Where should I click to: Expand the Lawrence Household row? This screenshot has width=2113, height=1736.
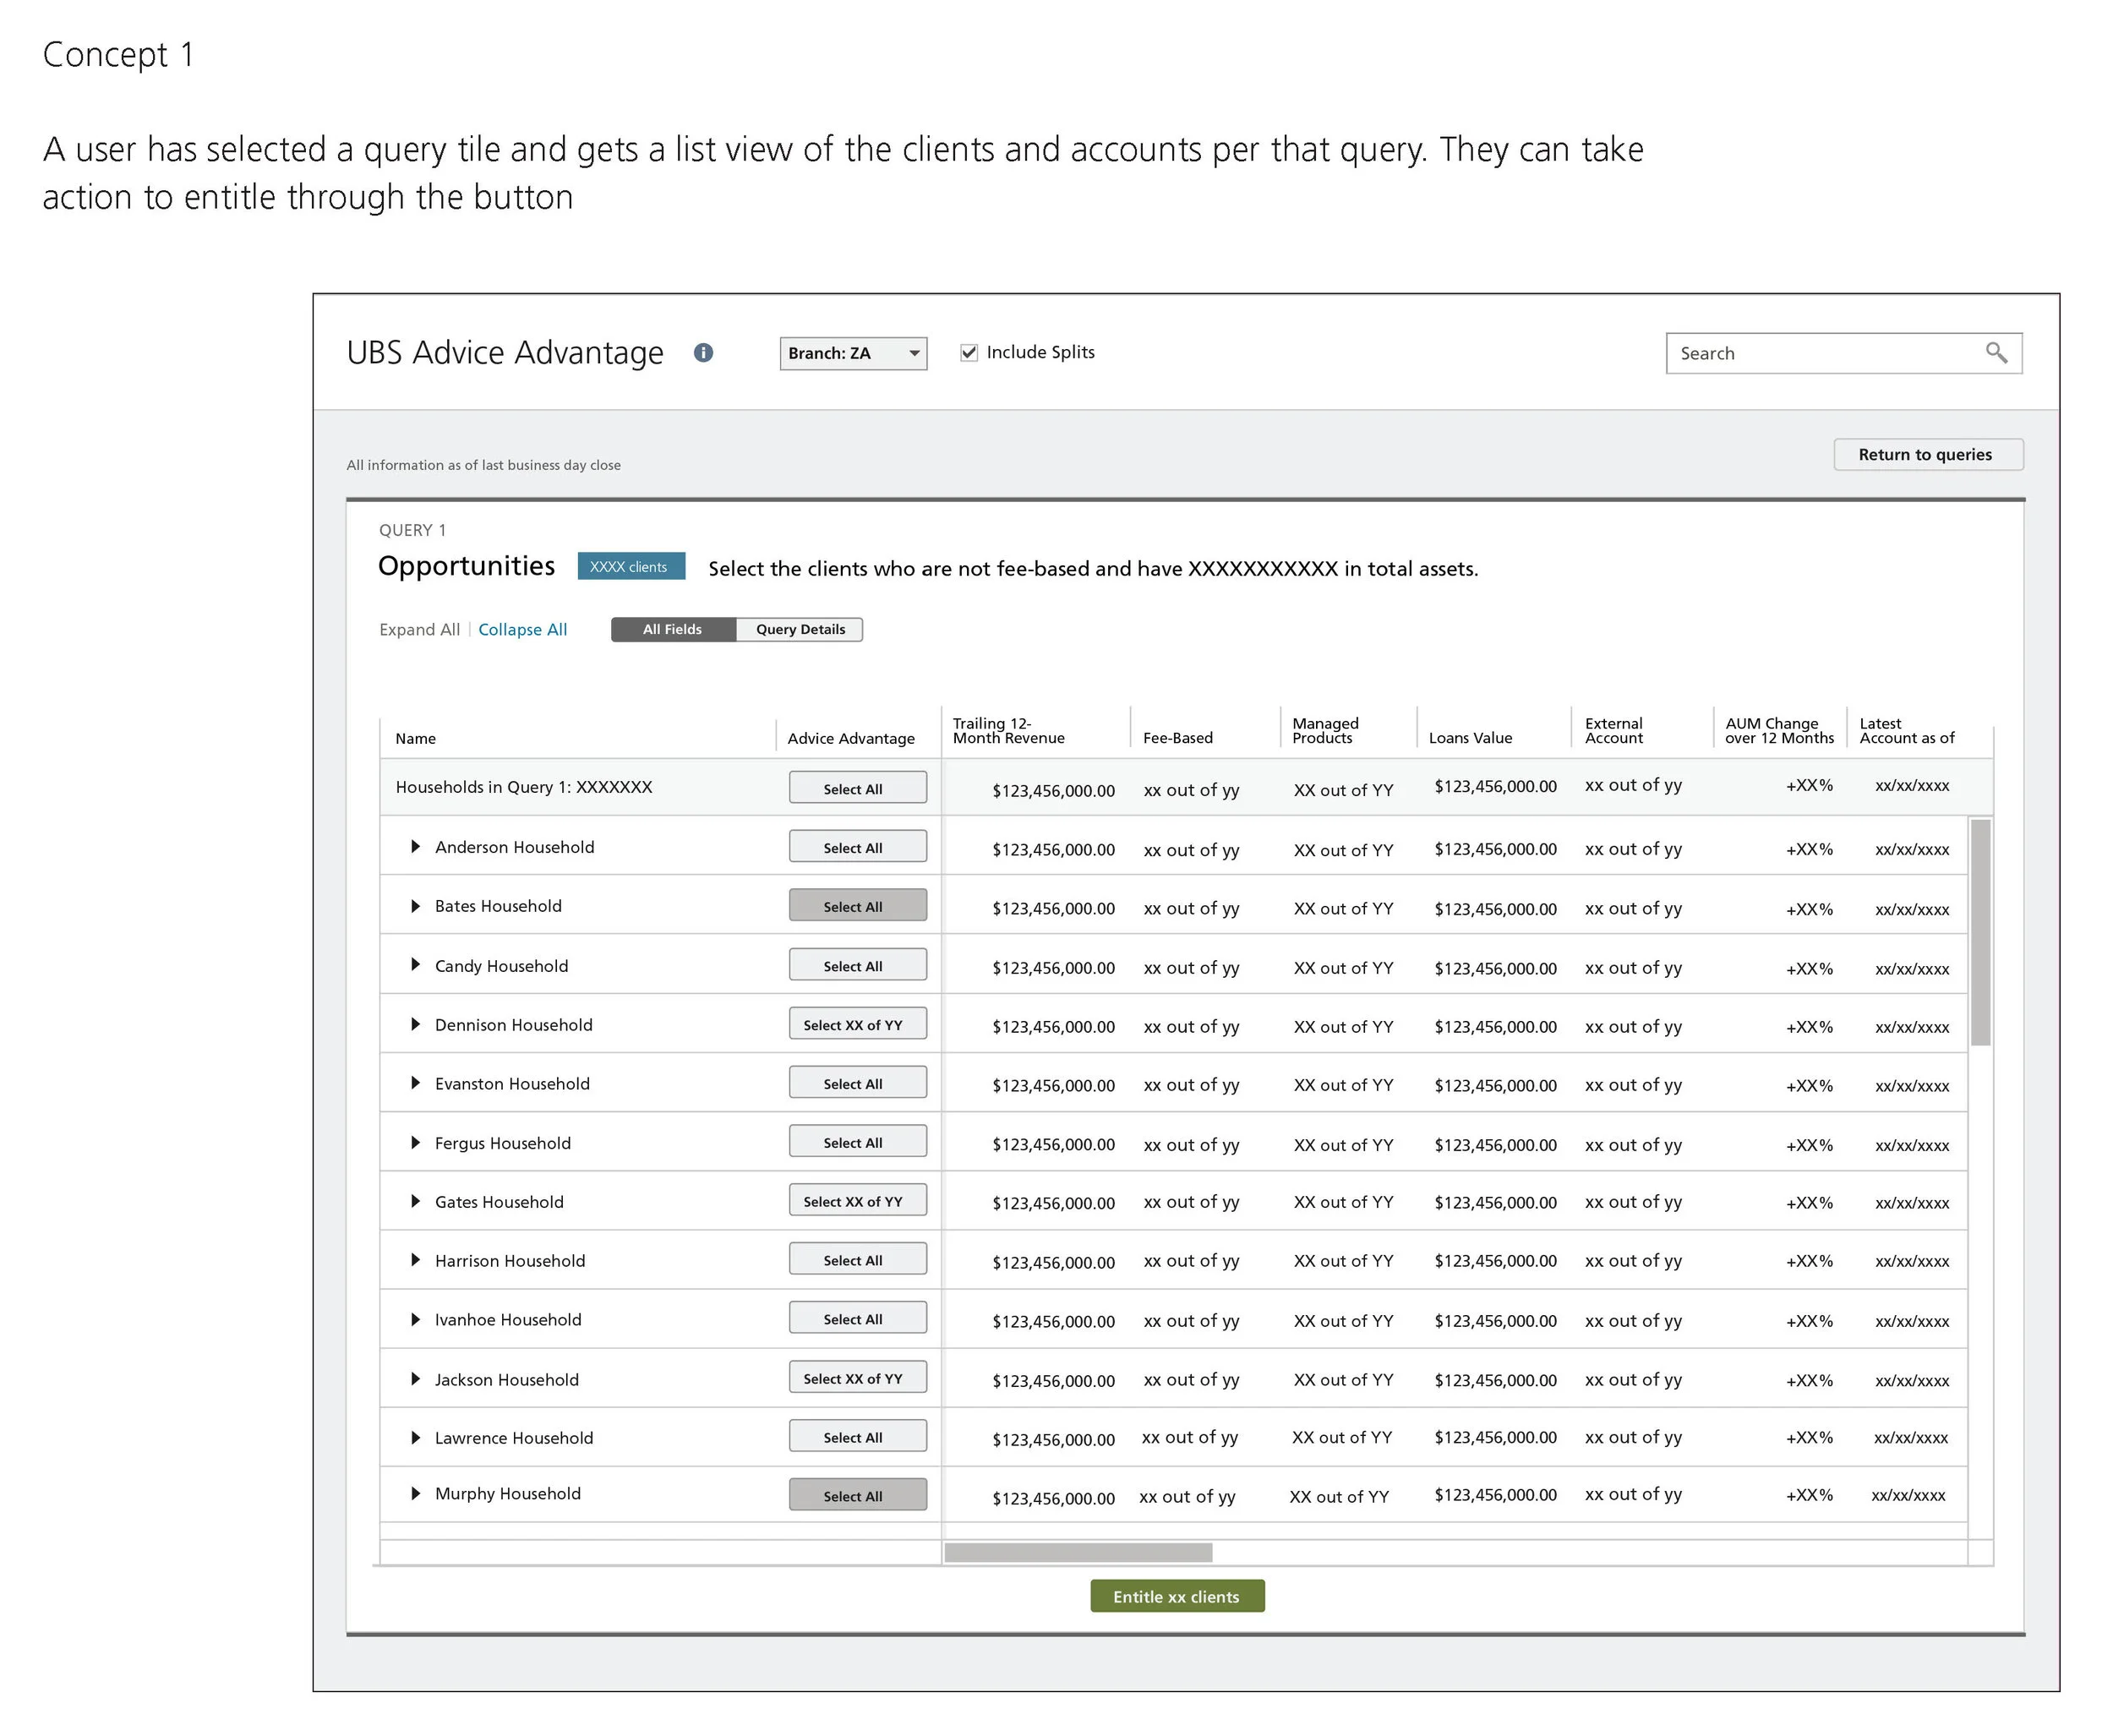pyautogui.click(x=415, y=1437)
